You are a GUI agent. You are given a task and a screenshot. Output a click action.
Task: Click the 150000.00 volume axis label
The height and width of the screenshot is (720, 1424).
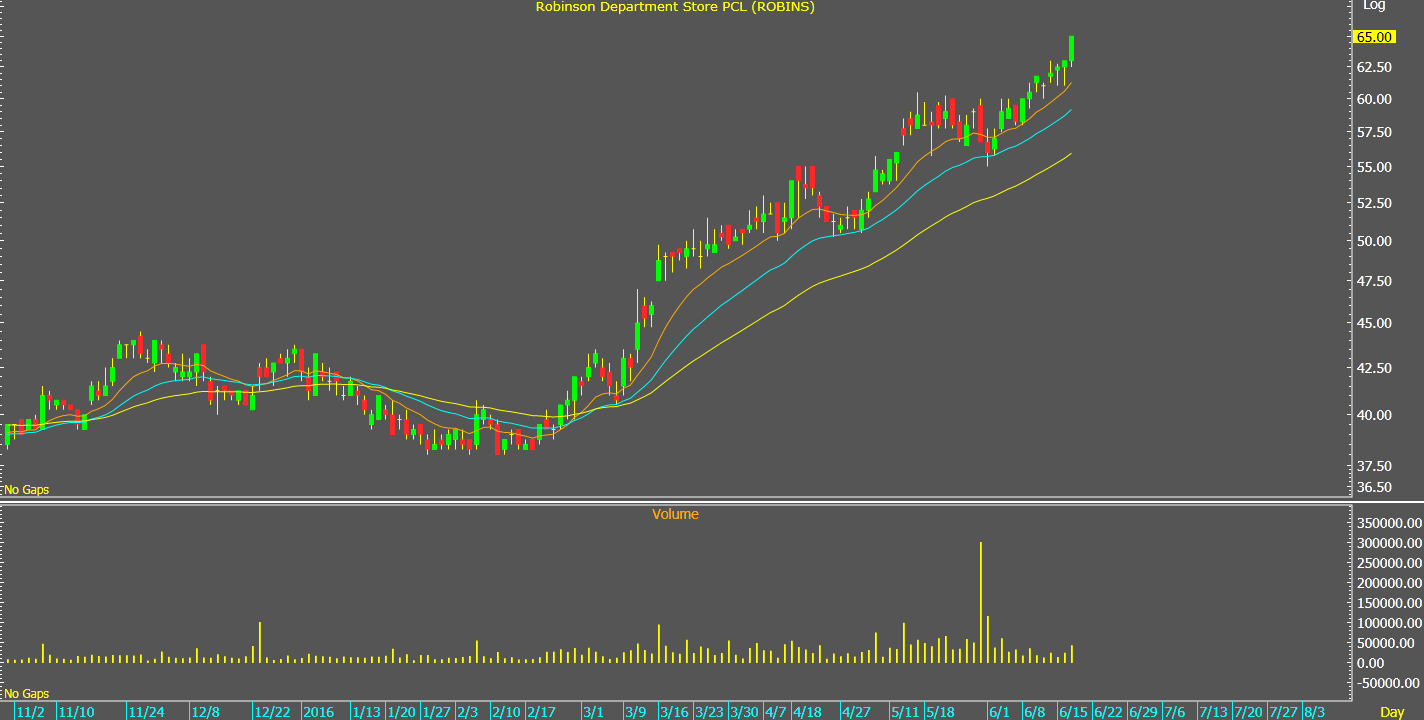click(1388, 603)
